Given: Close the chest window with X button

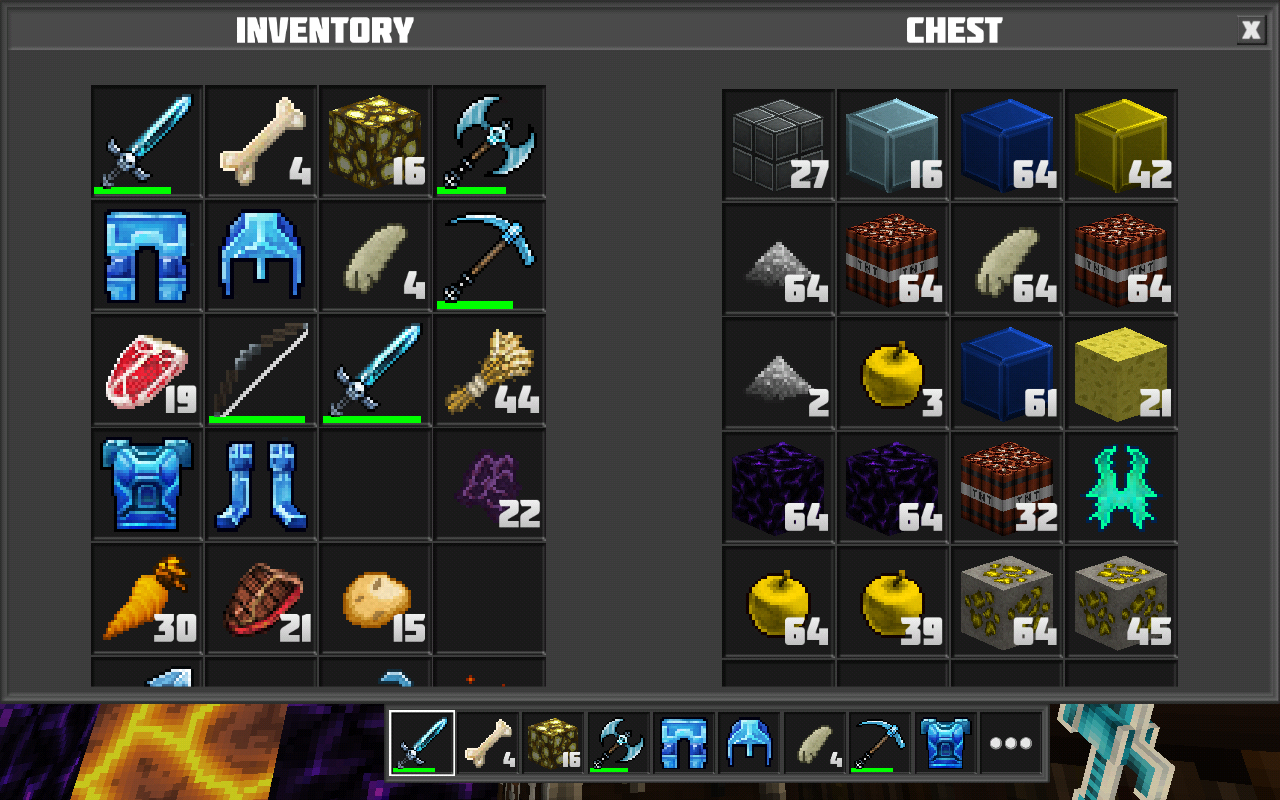Looking at the screenshot, I should [x=1251, y=30].
